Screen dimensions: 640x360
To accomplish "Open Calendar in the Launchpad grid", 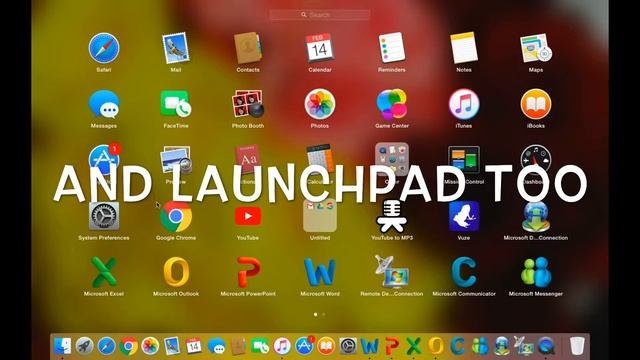I will point(320,48).
